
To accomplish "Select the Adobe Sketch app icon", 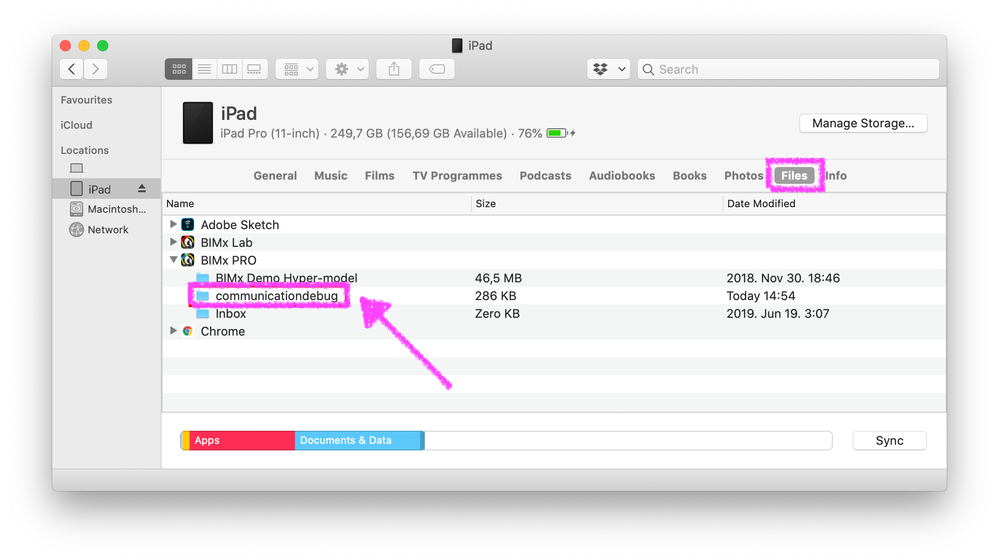I will tap(187, 224).
